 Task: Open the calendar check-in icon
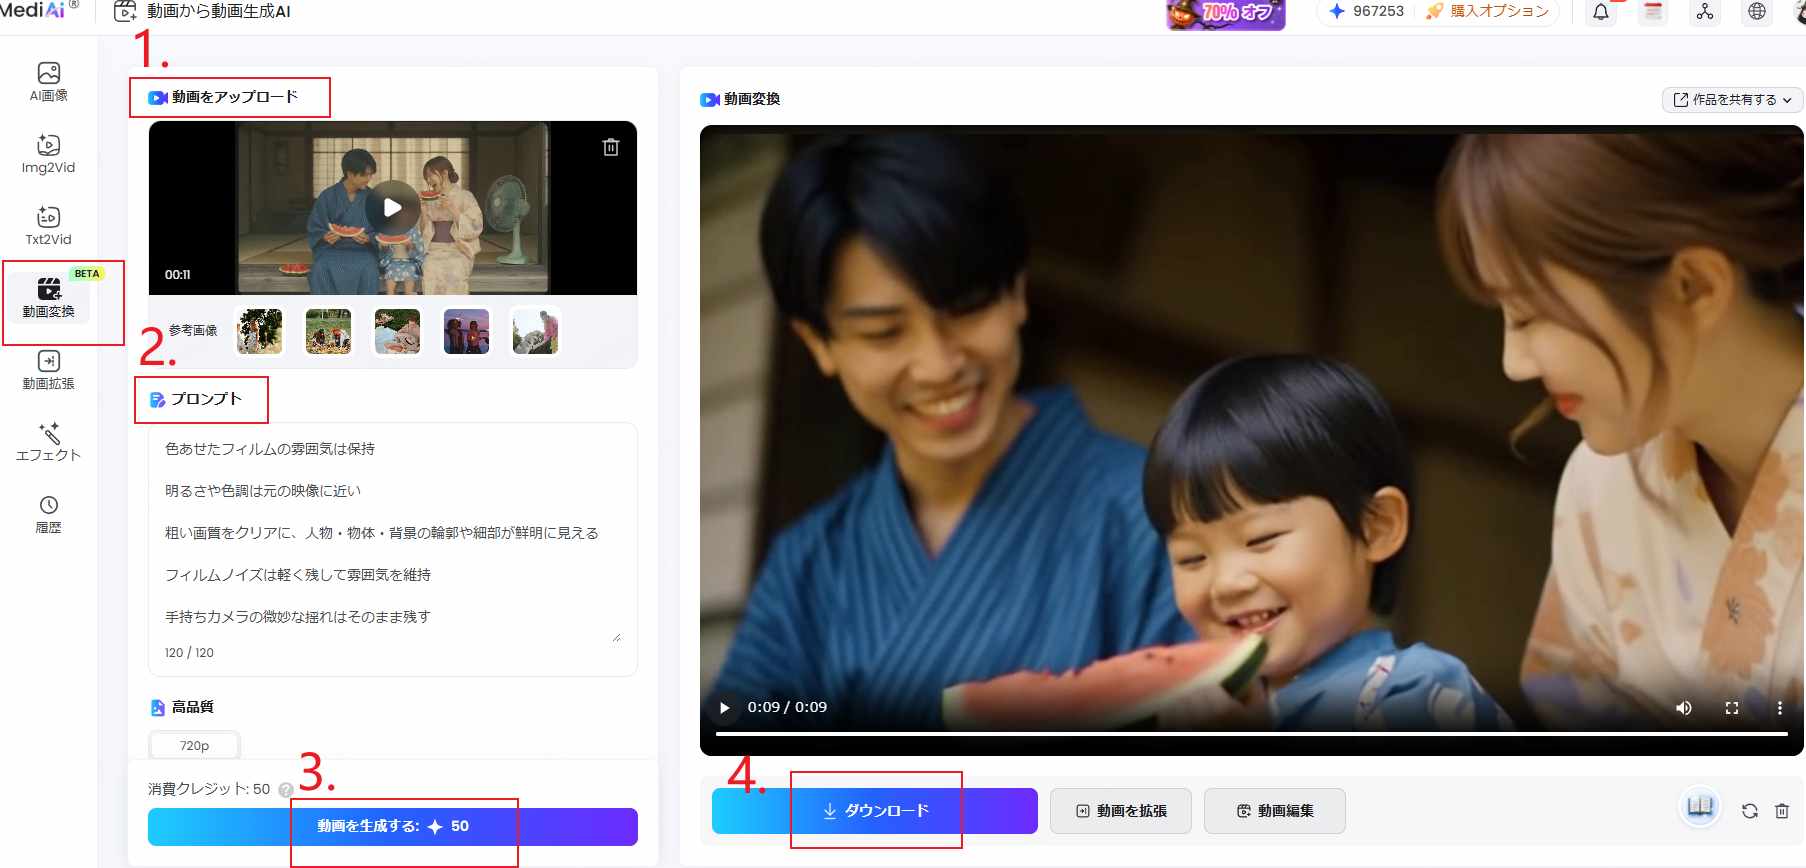(1653, 12)
